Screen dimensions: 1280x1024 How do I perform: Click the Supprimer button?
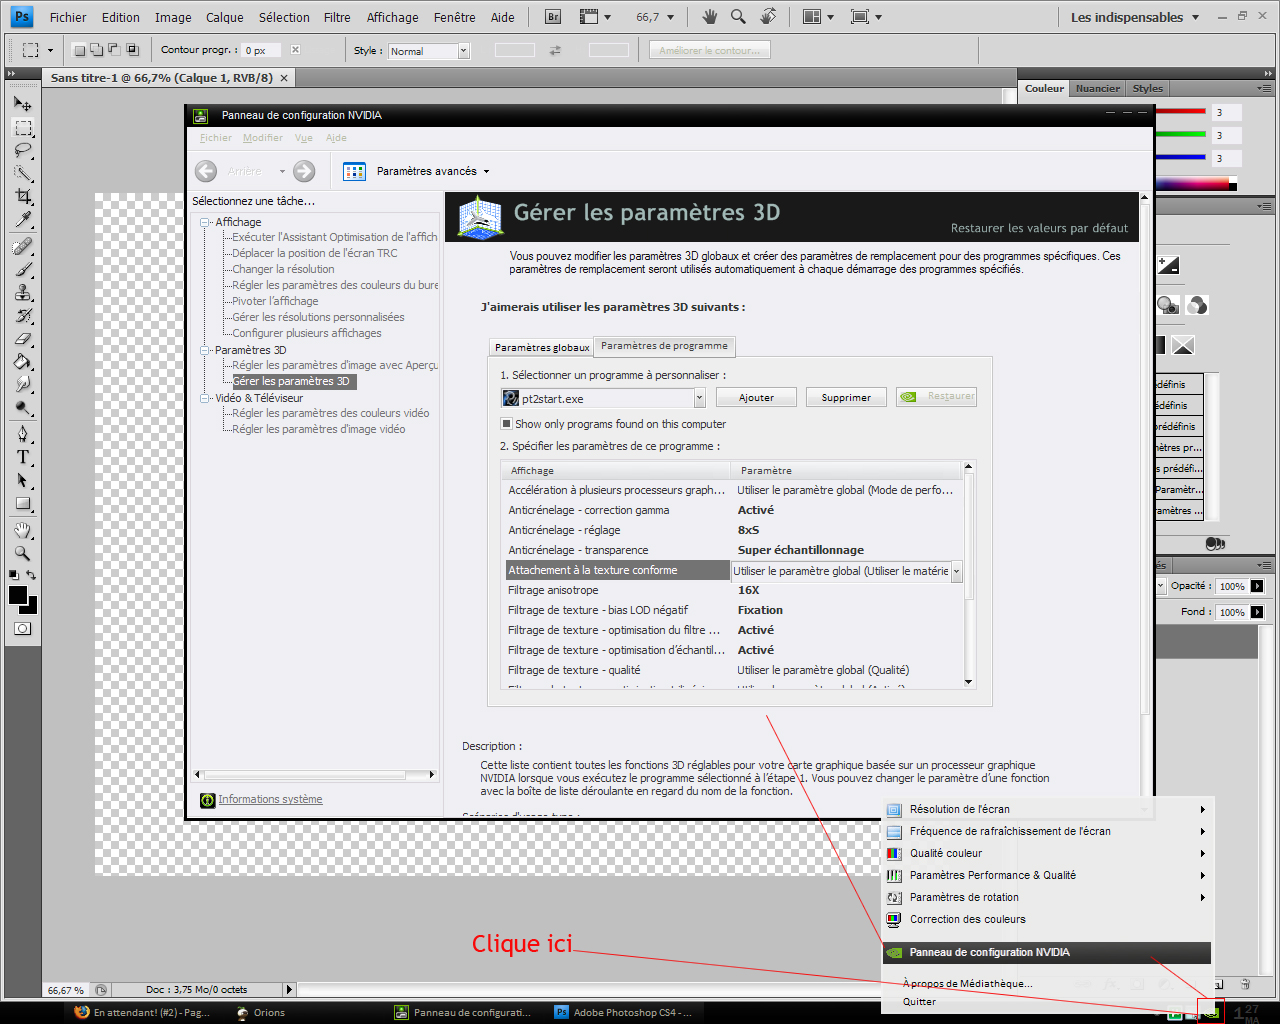click(x=846, y=398)
